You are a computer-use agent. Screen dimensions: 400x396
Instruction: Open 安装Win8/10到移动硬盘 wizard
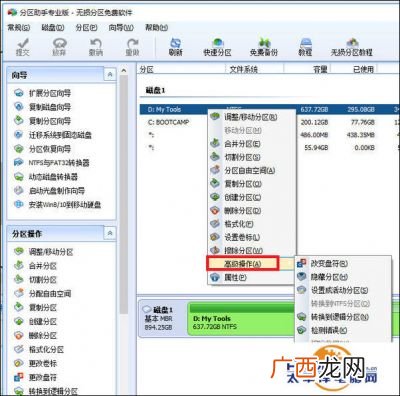point(57,205)
